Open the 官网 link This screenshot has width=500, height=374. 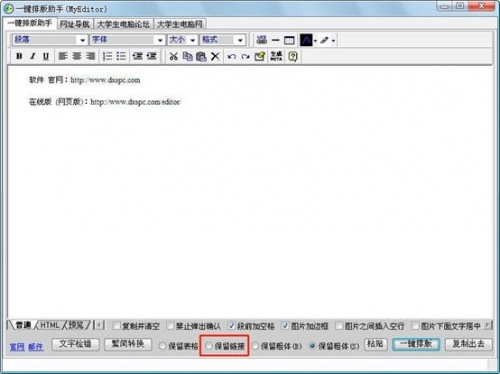[17, 347]
